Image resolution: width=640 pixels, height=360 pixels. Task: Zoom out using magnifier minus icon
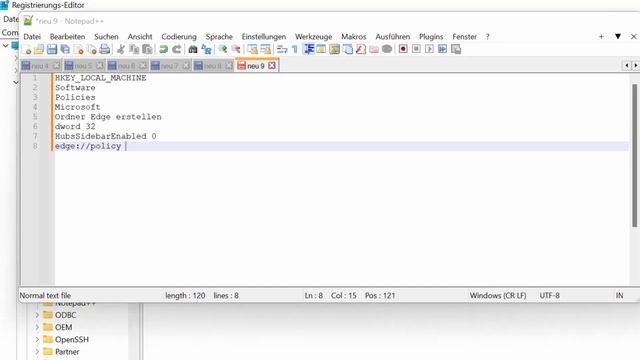point(236,50)
